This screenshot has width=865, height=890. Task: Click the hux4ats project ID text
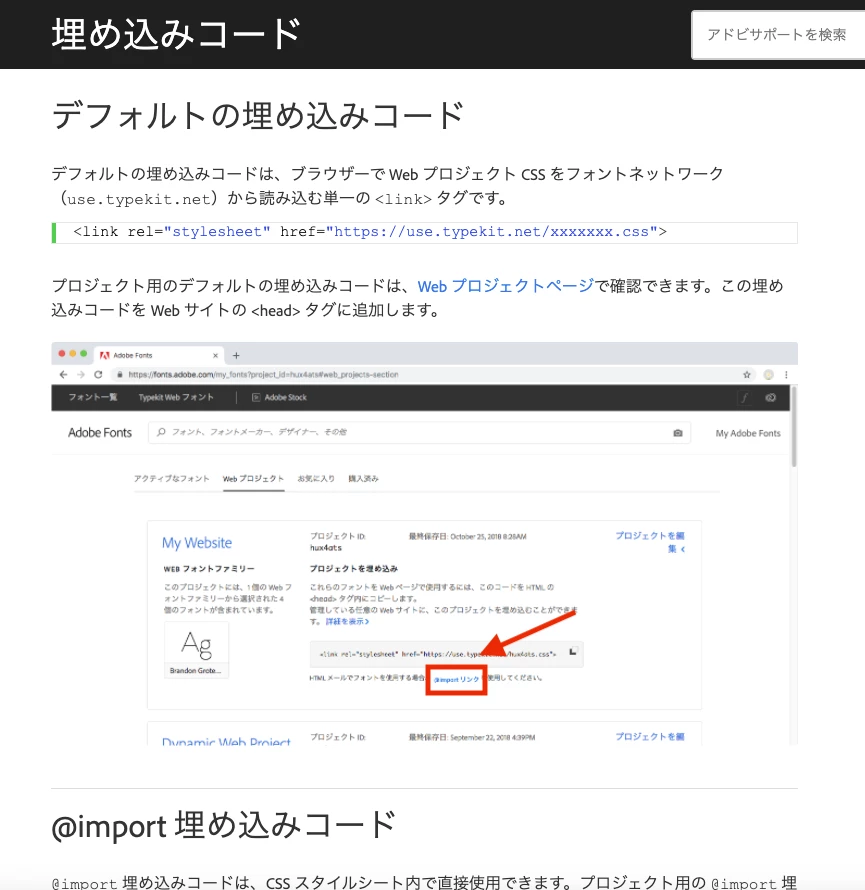click(326, 548)
